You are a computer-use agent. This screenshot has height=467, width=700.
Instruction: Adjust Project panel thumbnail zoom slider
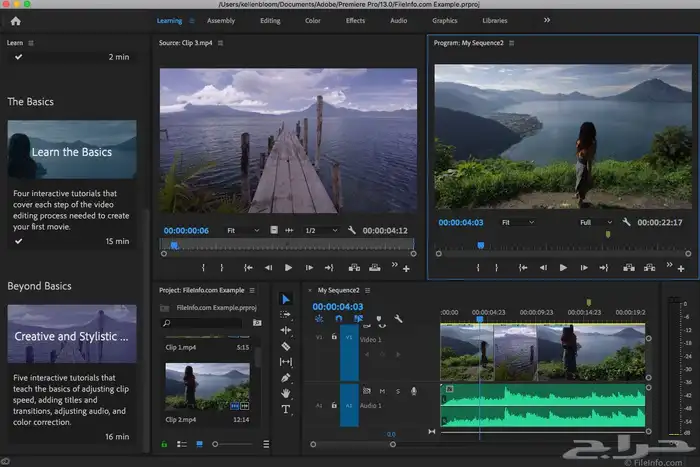click(x=215, y=444)
